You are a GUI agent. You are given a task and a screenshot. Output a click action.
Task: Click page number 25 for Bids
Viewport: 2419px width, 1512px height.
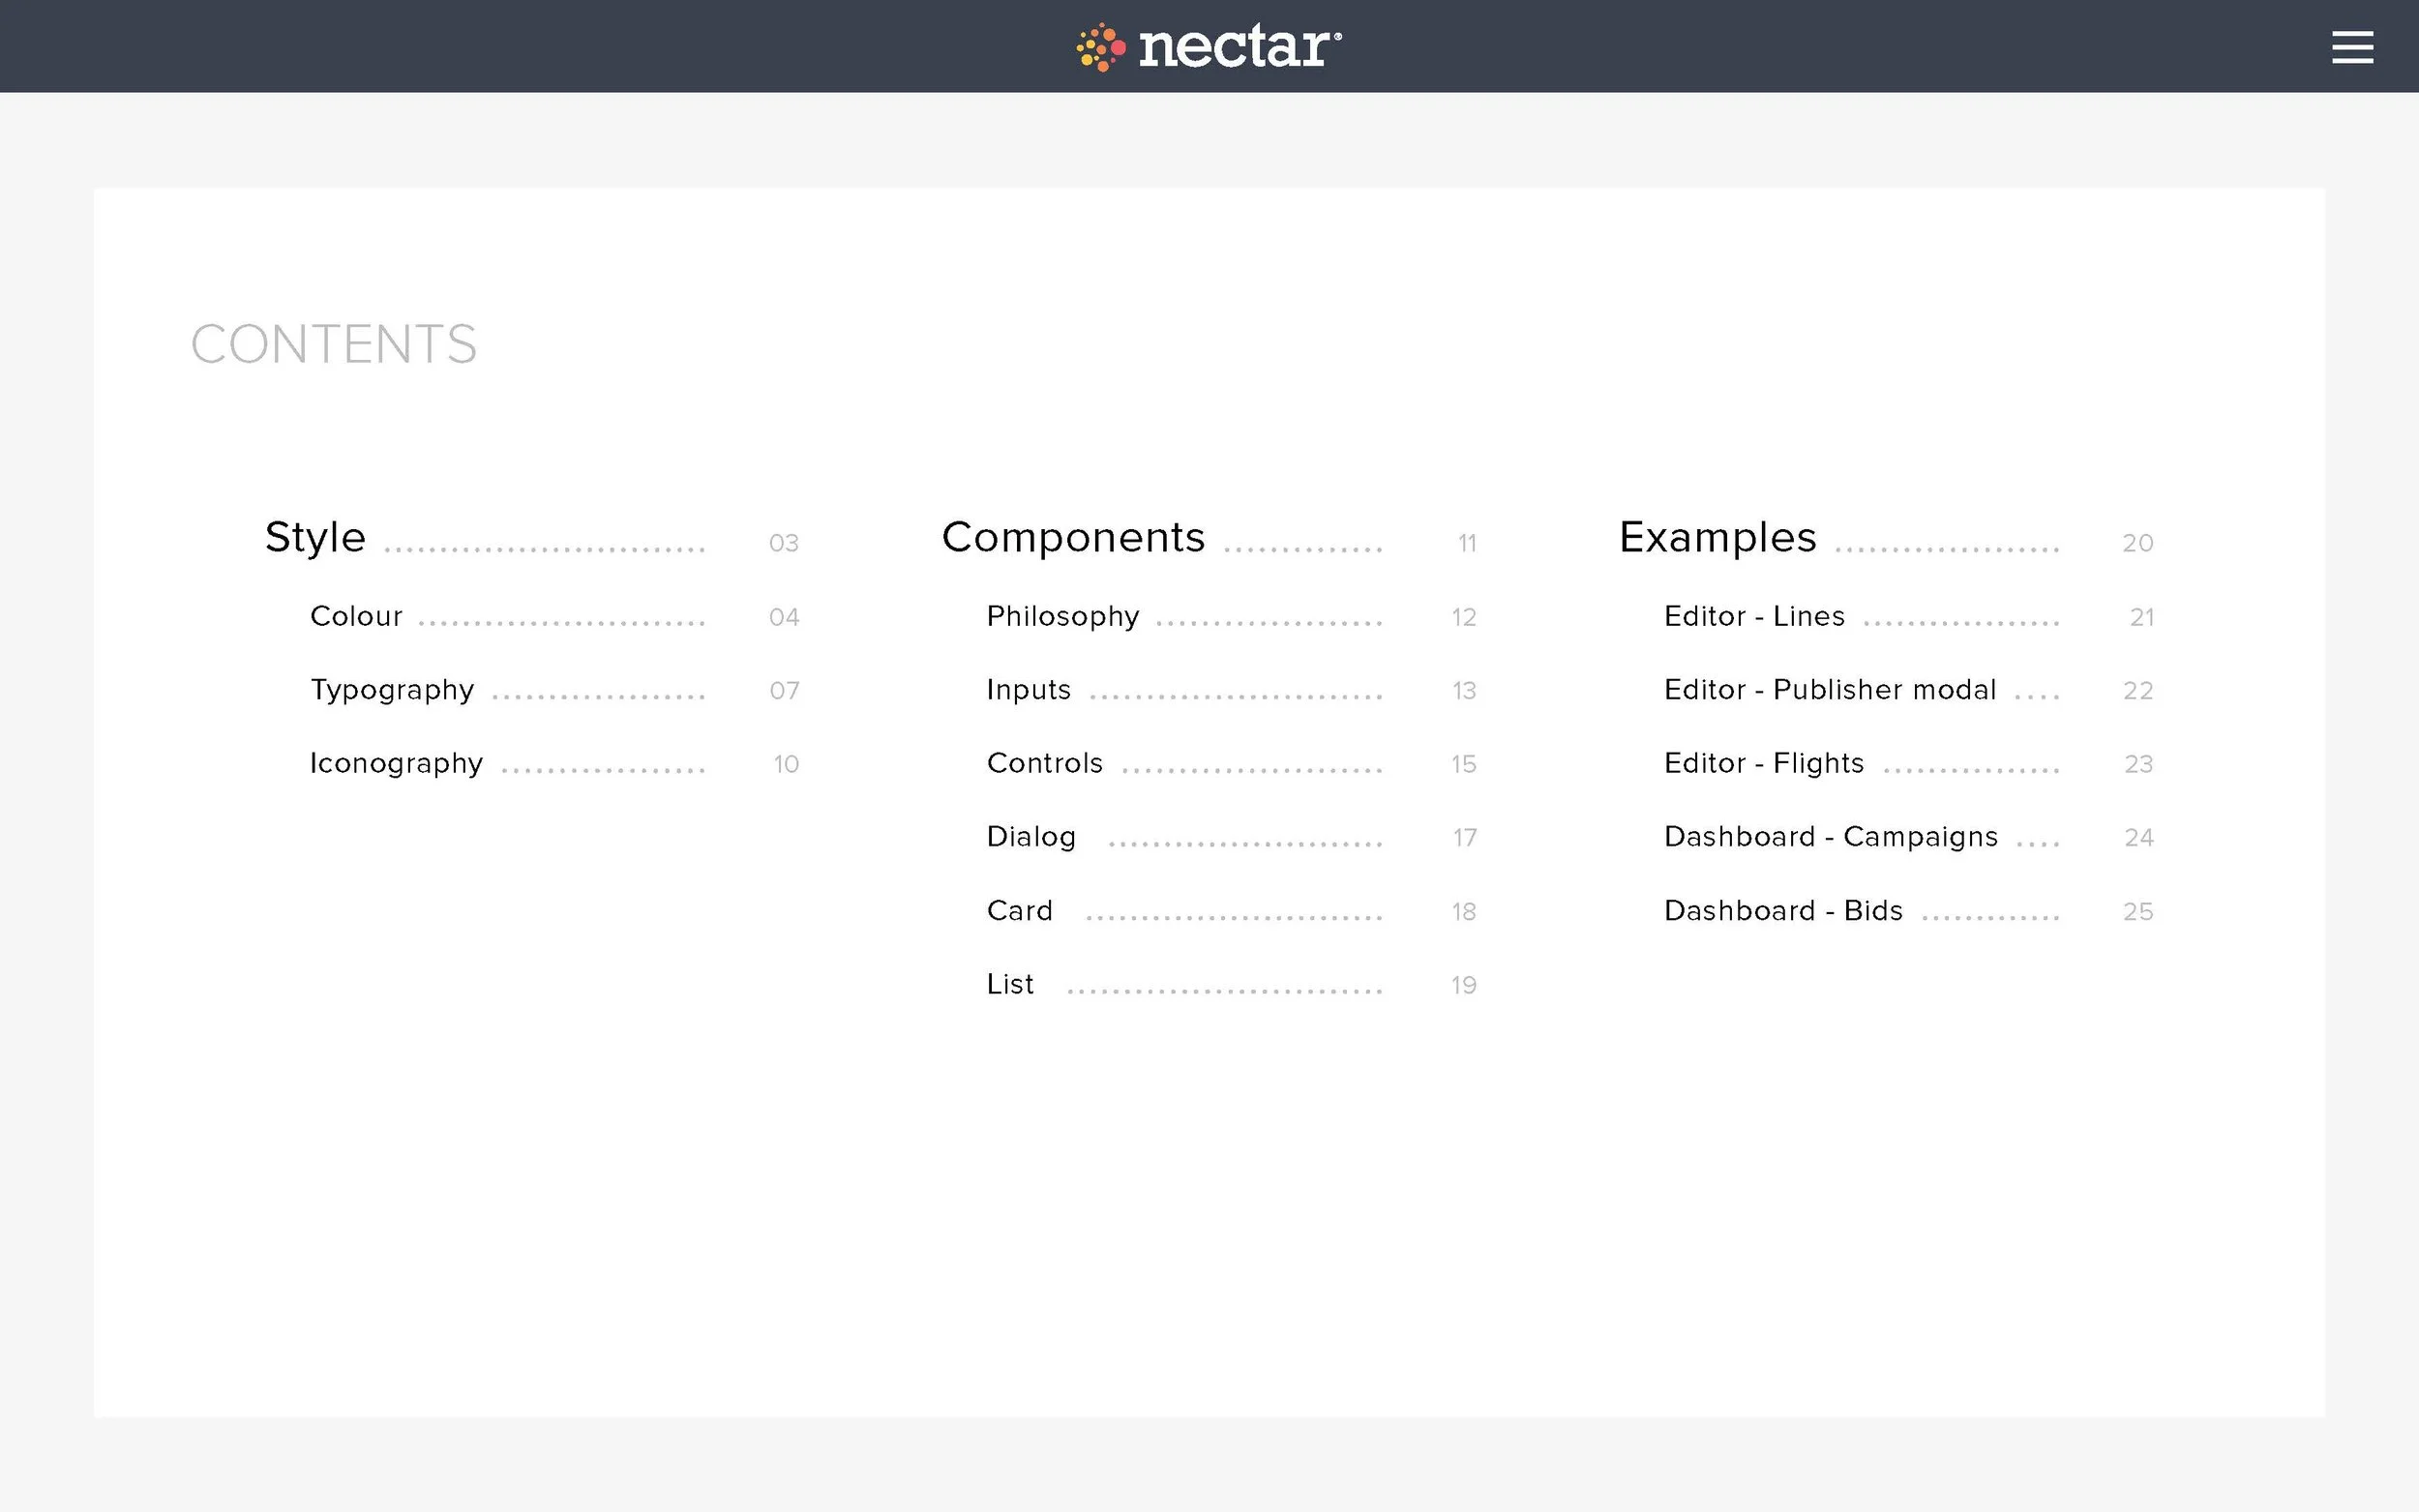tap(2138, 912)
